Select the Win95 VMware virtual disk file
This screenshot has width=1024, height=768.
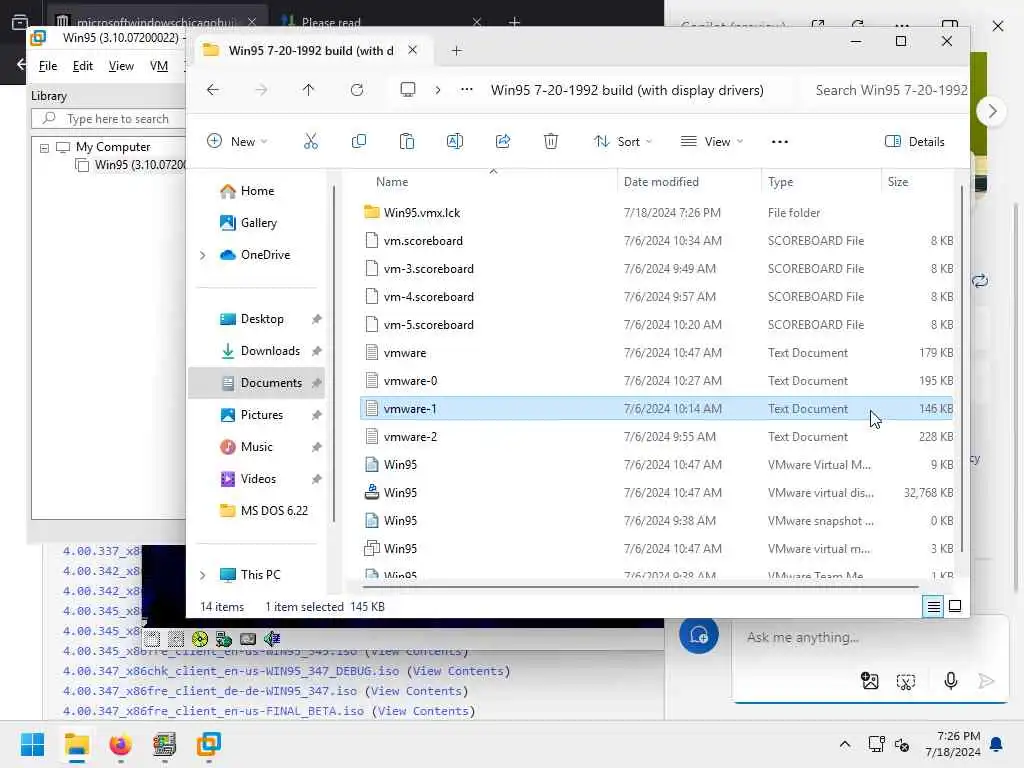[656, 493]
